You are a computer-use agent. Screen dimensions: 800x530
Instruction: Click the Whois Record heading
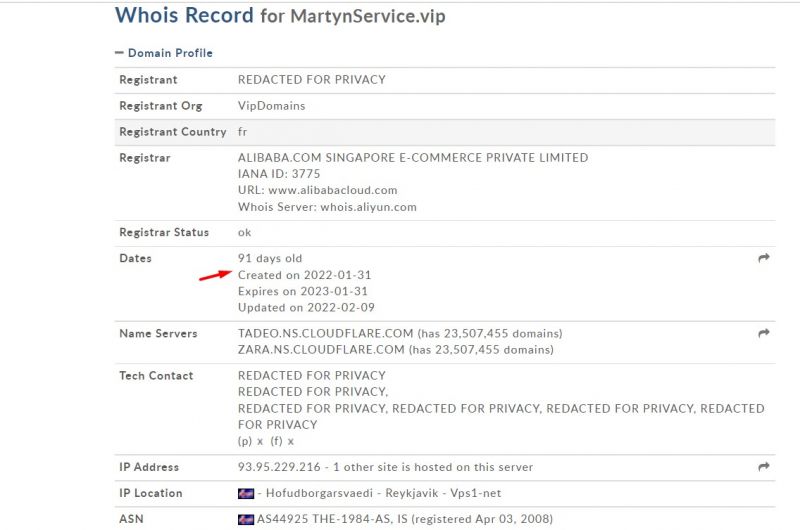coord(184,15)
